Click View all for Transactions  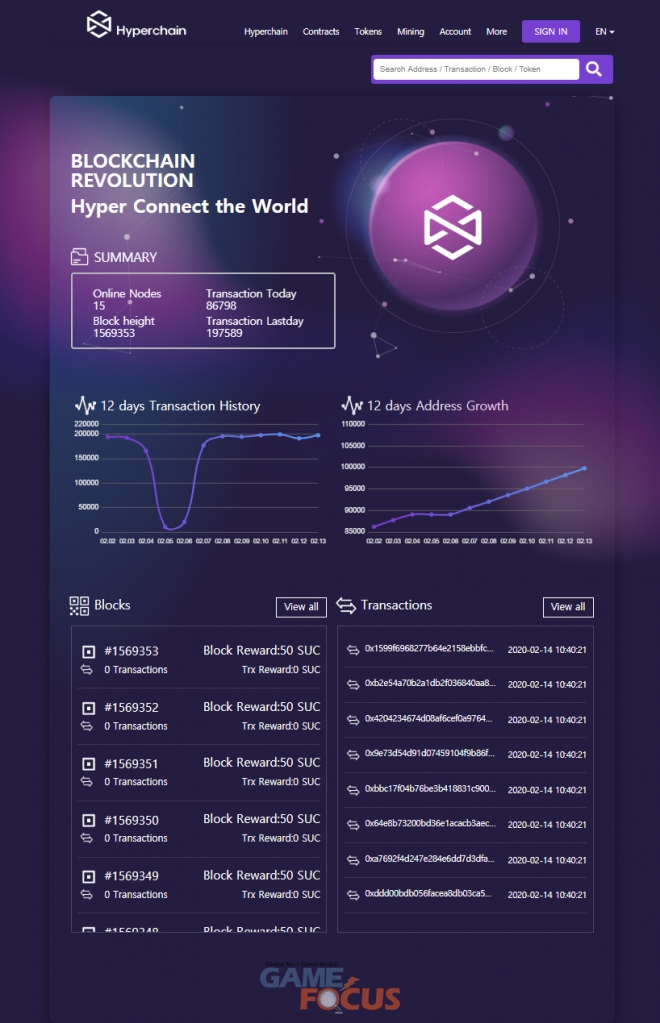pos(568,607)
